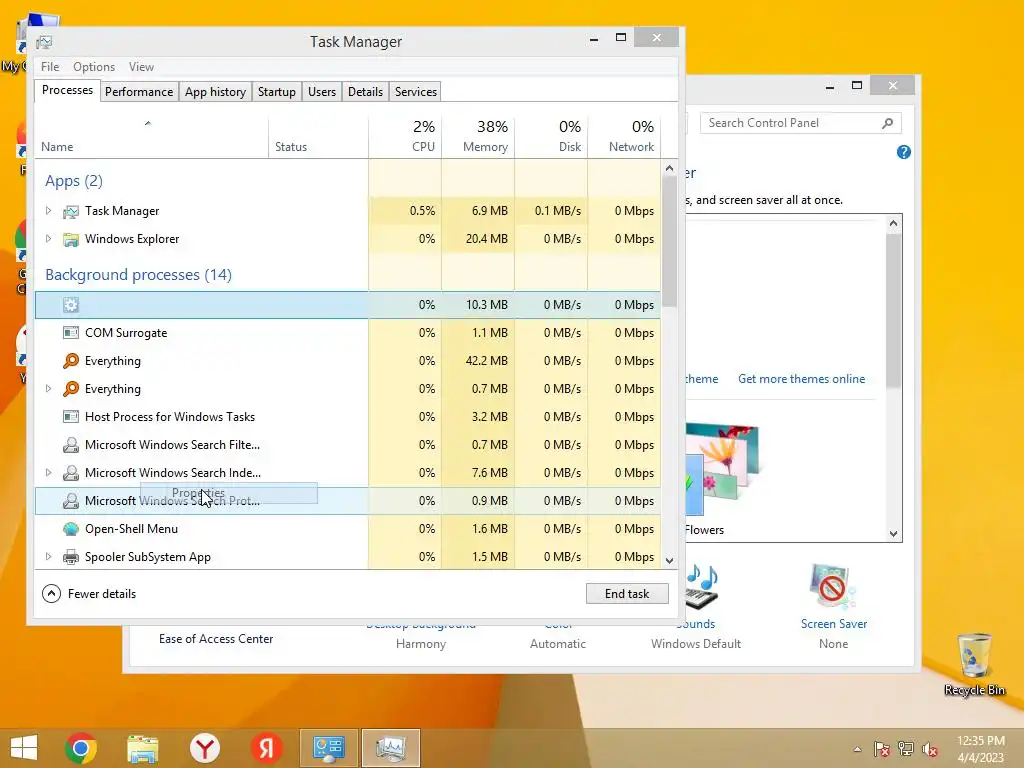
Task: Sort processes by the Name column header
Action: 152,137
